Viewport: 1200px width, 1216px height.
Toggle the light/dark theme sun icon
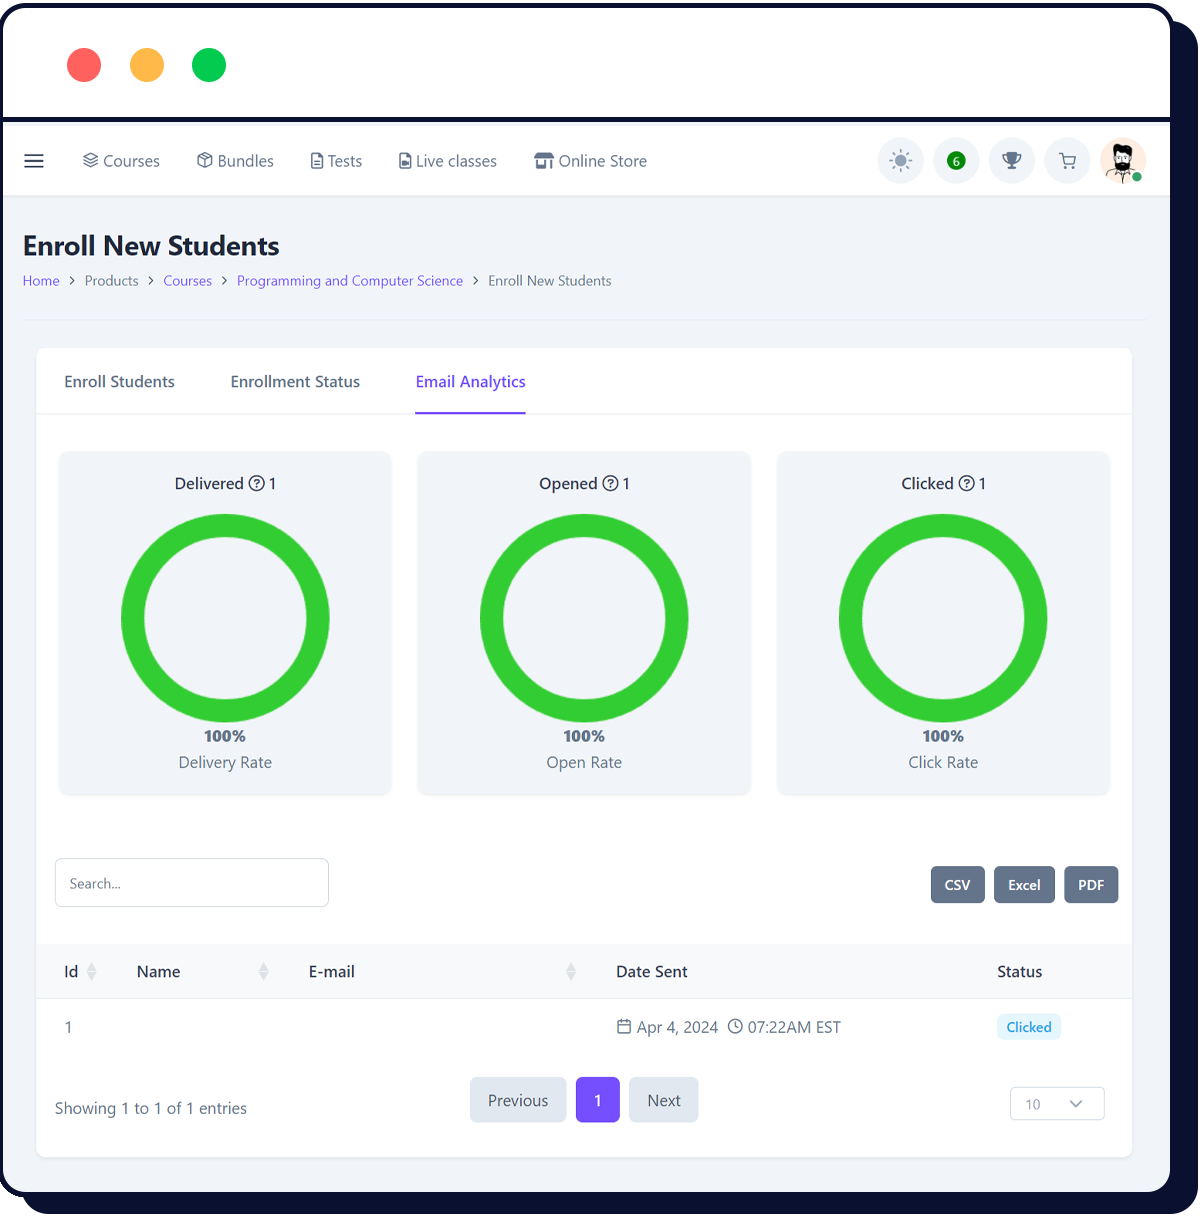click(x=900, y=161)
